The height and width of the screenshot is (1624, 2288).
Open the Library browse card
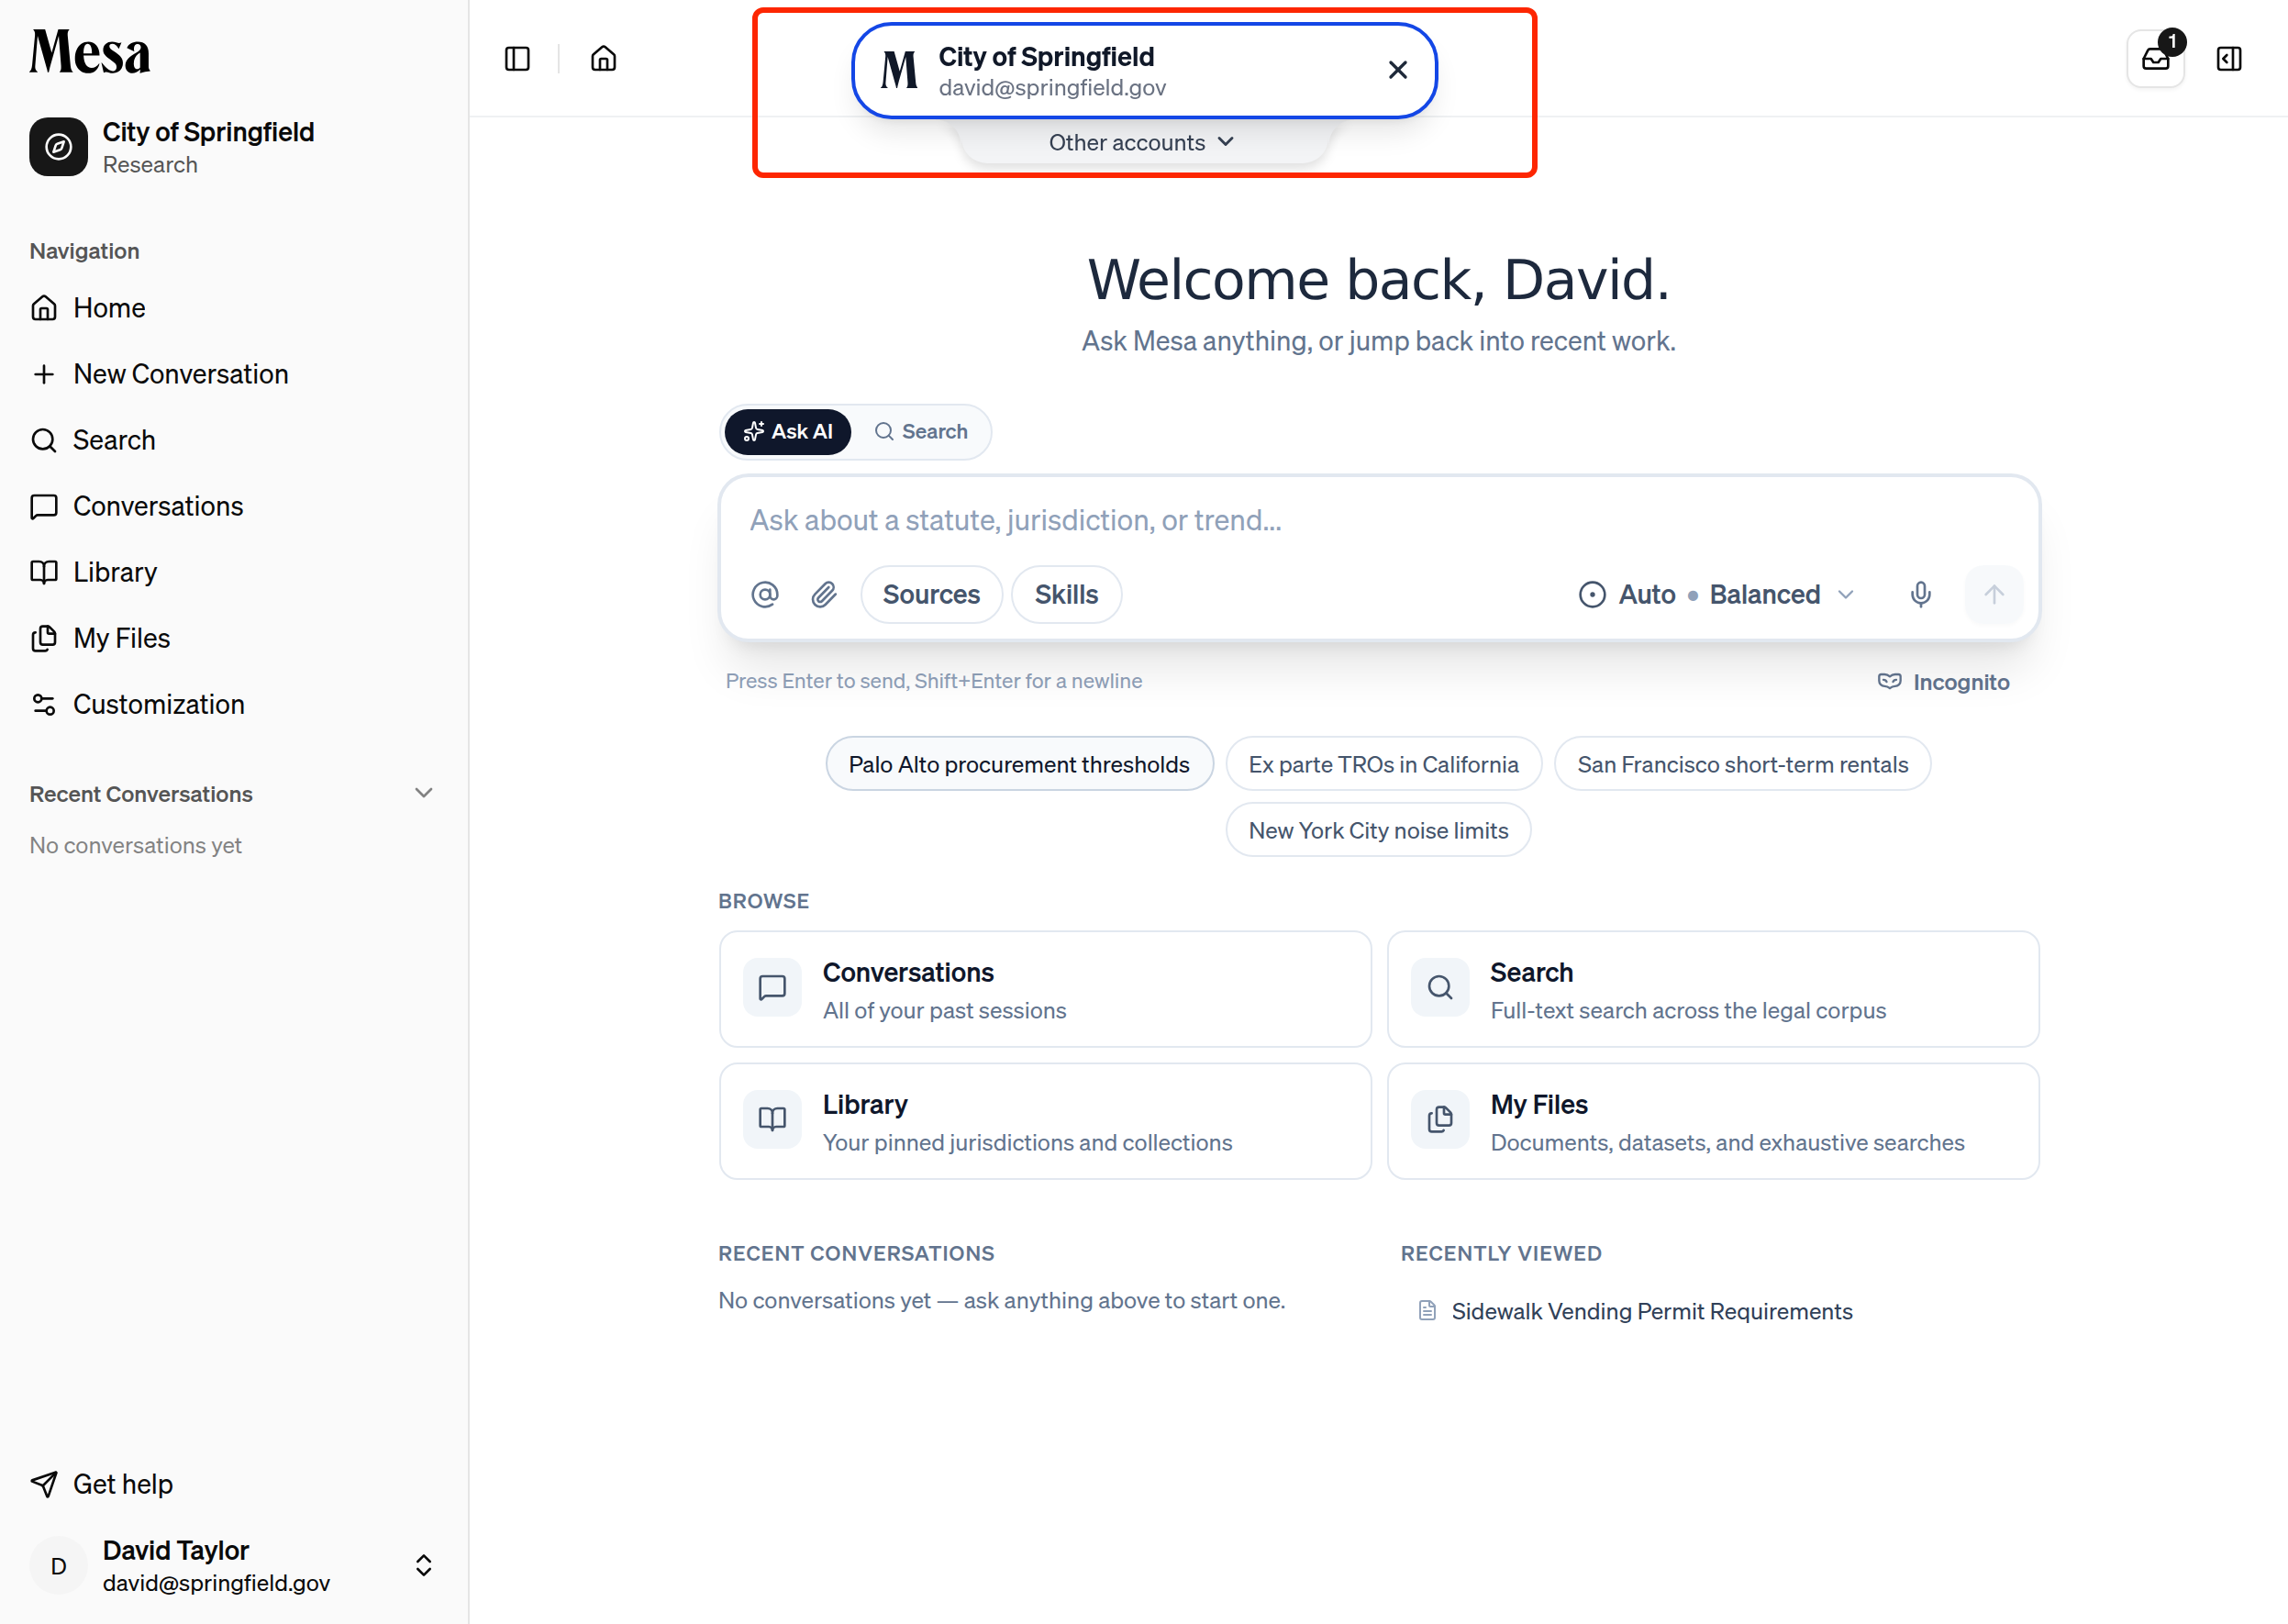point(1045,1122)
